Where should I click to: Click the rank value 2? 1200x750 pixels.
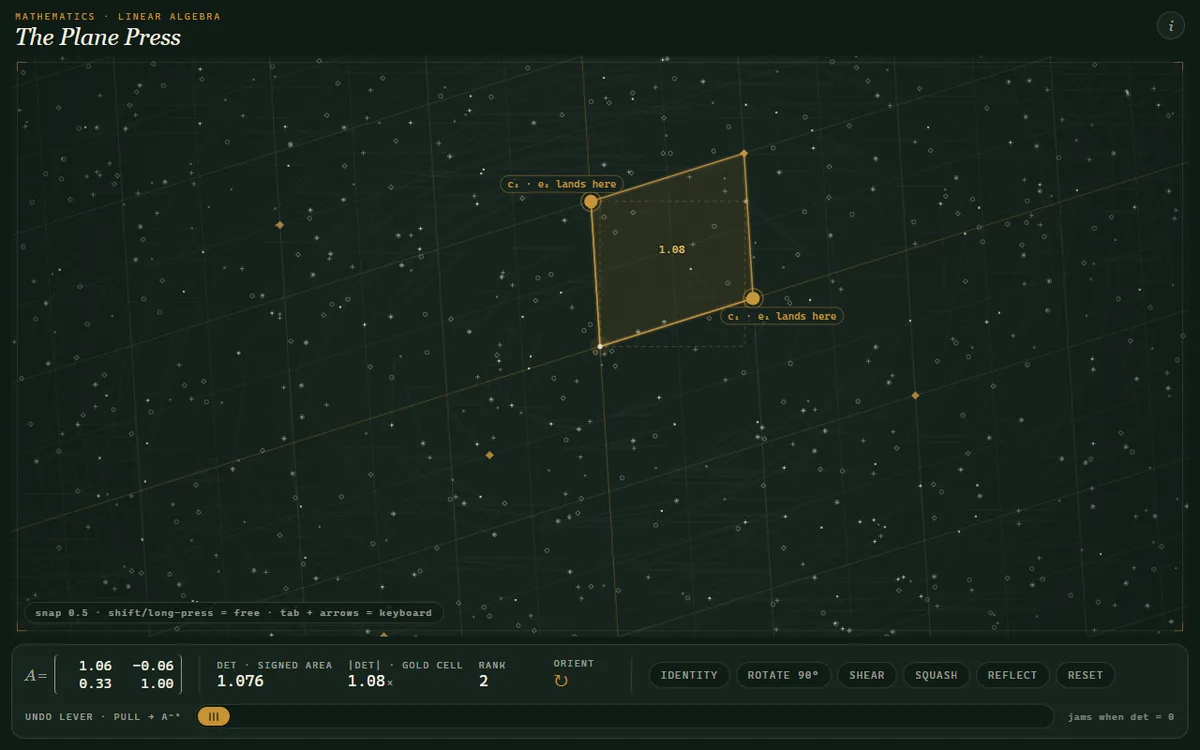tap(484, 681)
